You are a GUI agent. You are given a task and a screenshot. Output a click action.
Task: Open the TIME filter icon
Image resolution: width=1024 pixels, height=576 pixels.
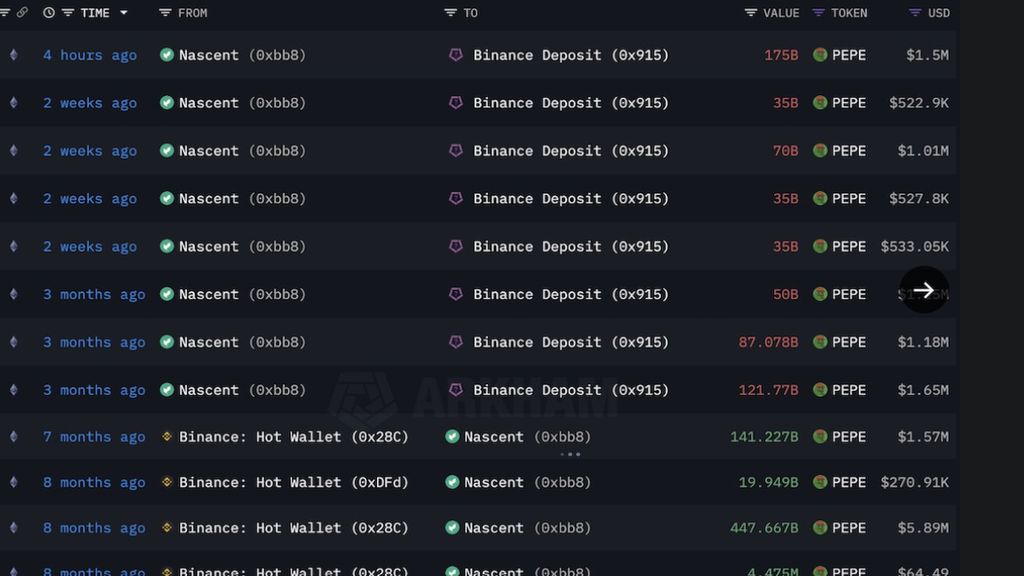[x=67, y=12]
